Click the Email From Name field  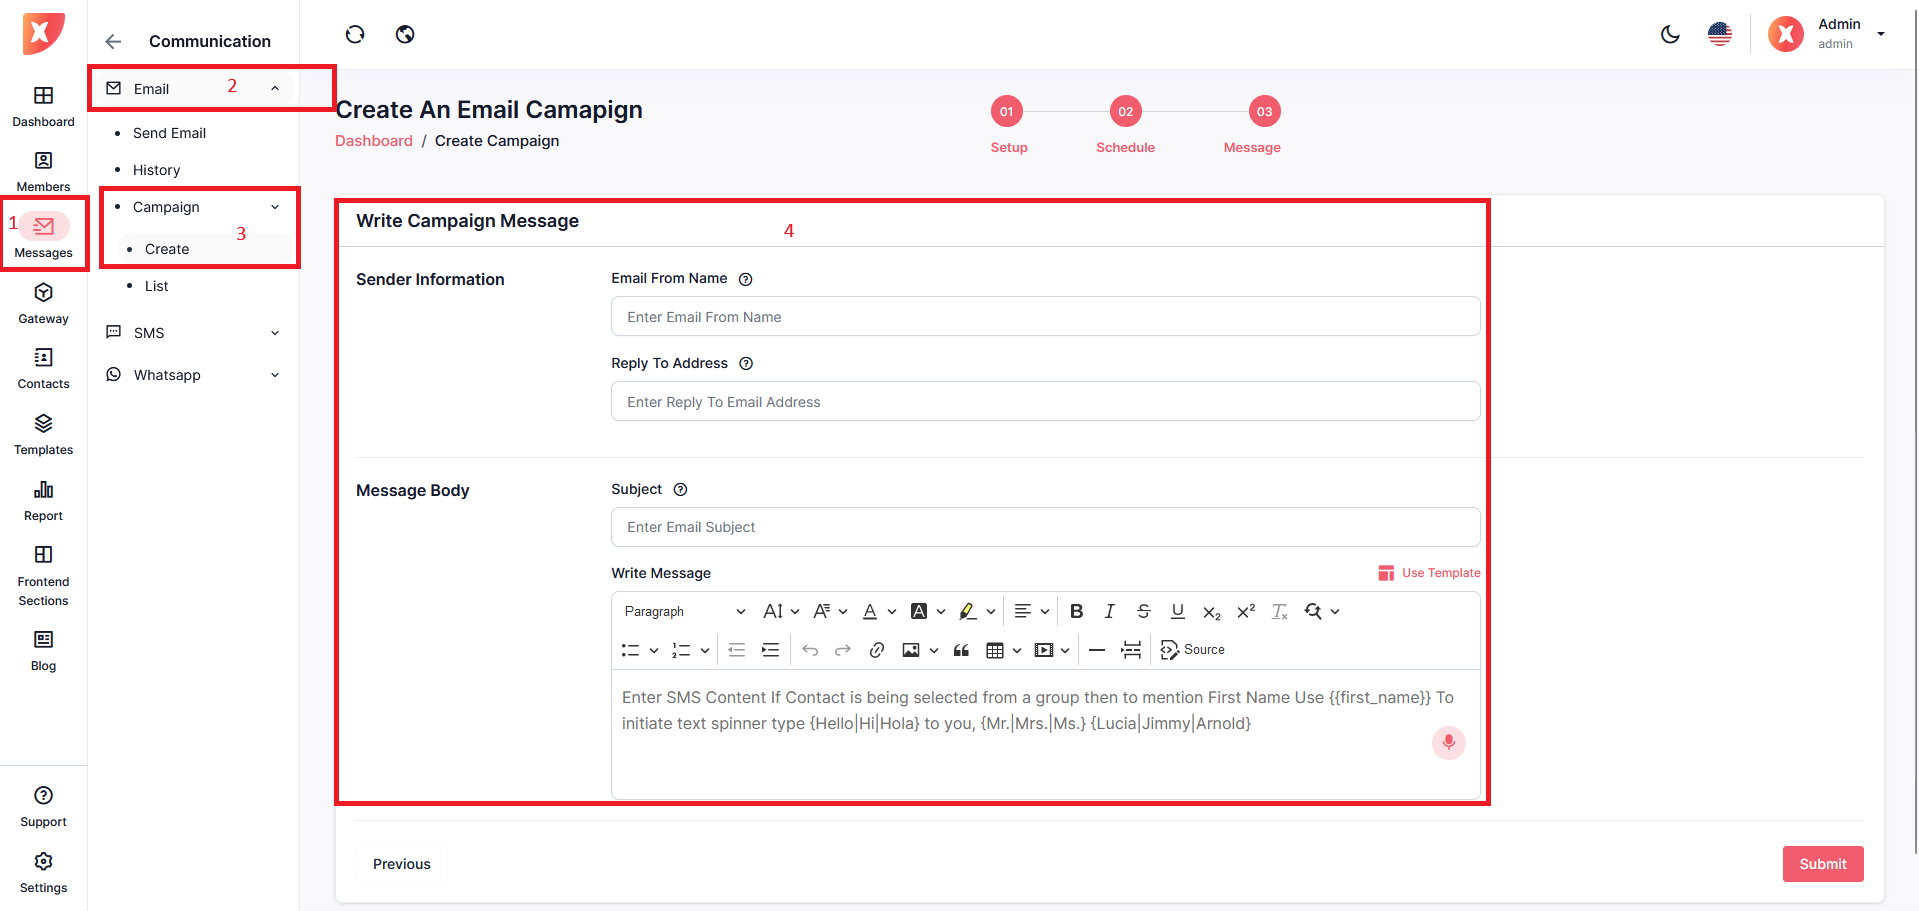tap(1045, 317)
